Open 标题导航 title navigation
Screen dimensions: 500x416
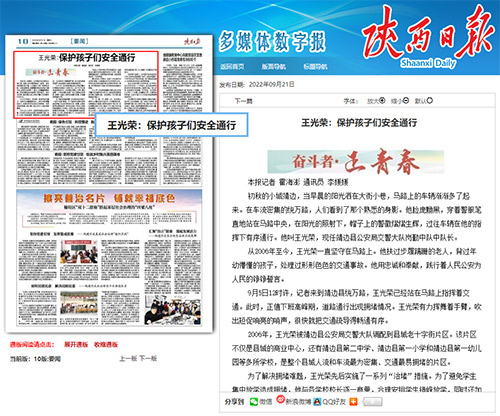(315, 67)
